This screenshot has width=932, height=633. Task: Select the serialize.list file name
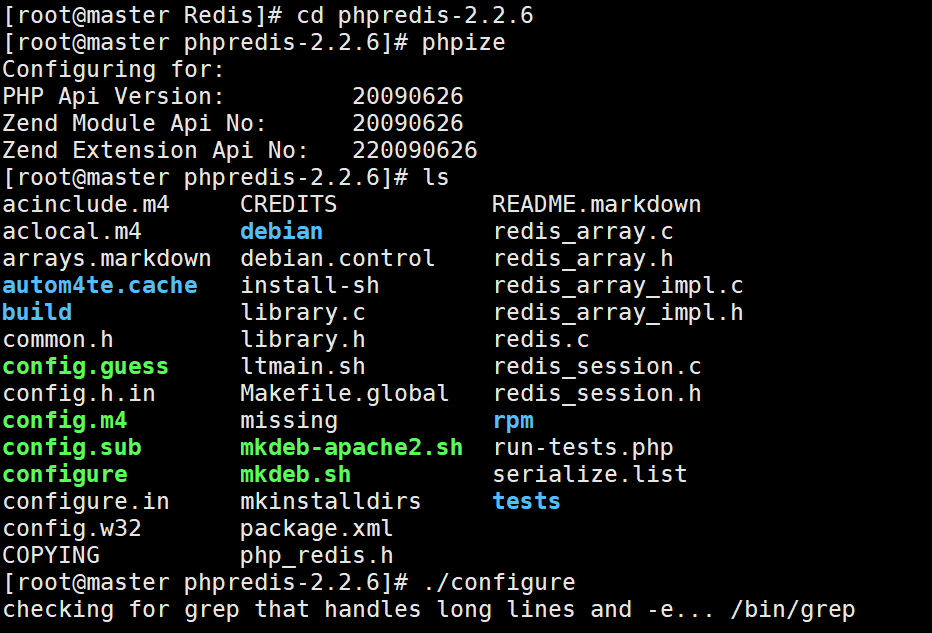click(x=589, y=474)
